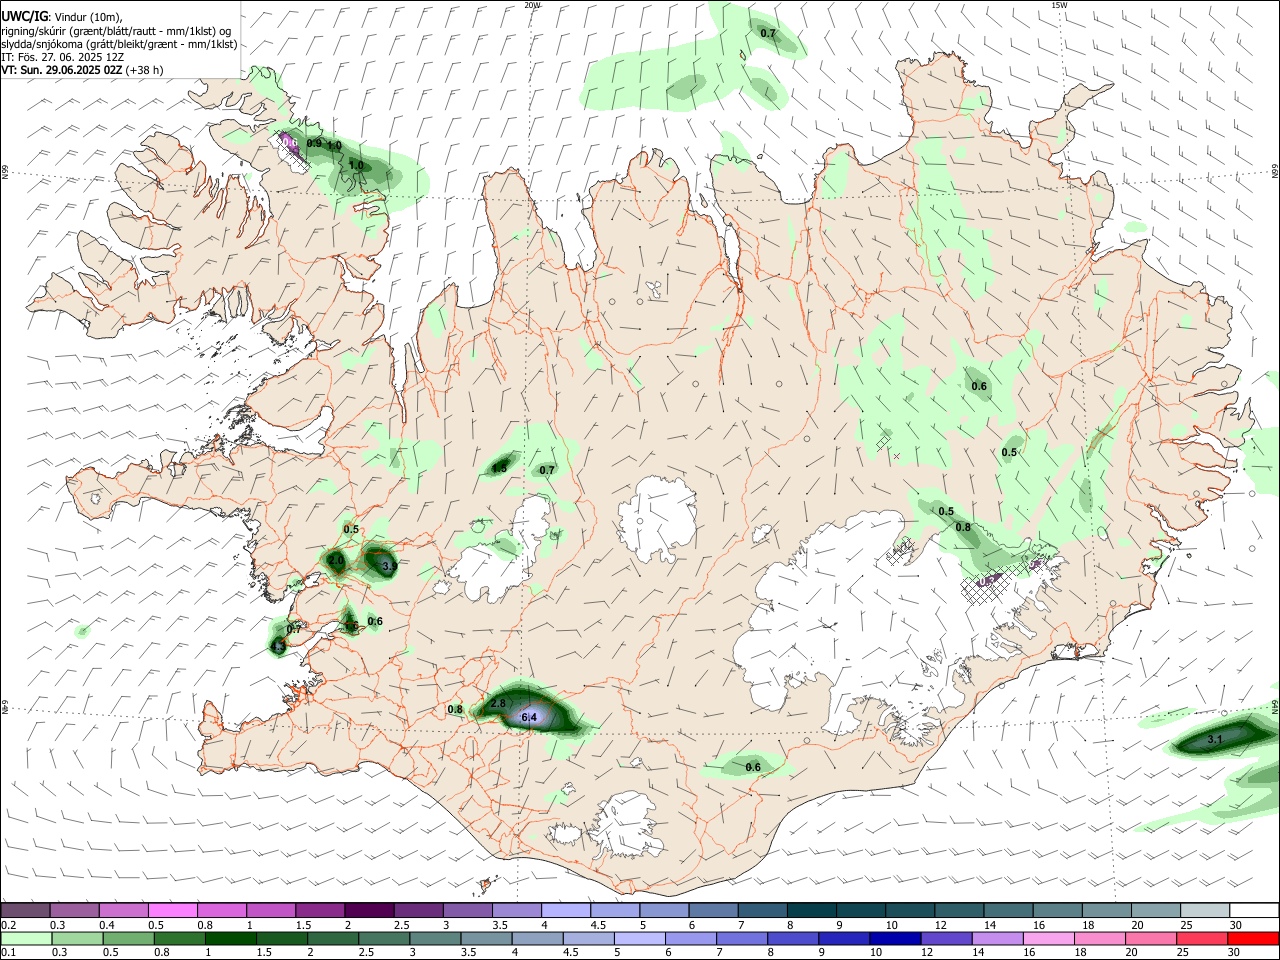The width and height of the screenshot is (1280, 960).
Task: Click the dark teal swatch labeled 8 in upper legend
Action: click(x=811, y=910)
